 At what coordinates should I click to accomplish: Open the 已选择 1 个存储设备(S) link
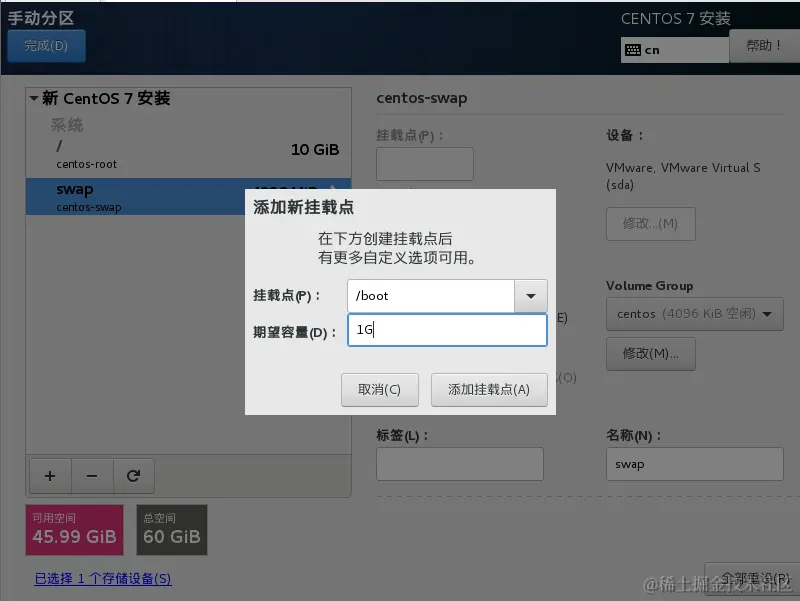point(100,579)
